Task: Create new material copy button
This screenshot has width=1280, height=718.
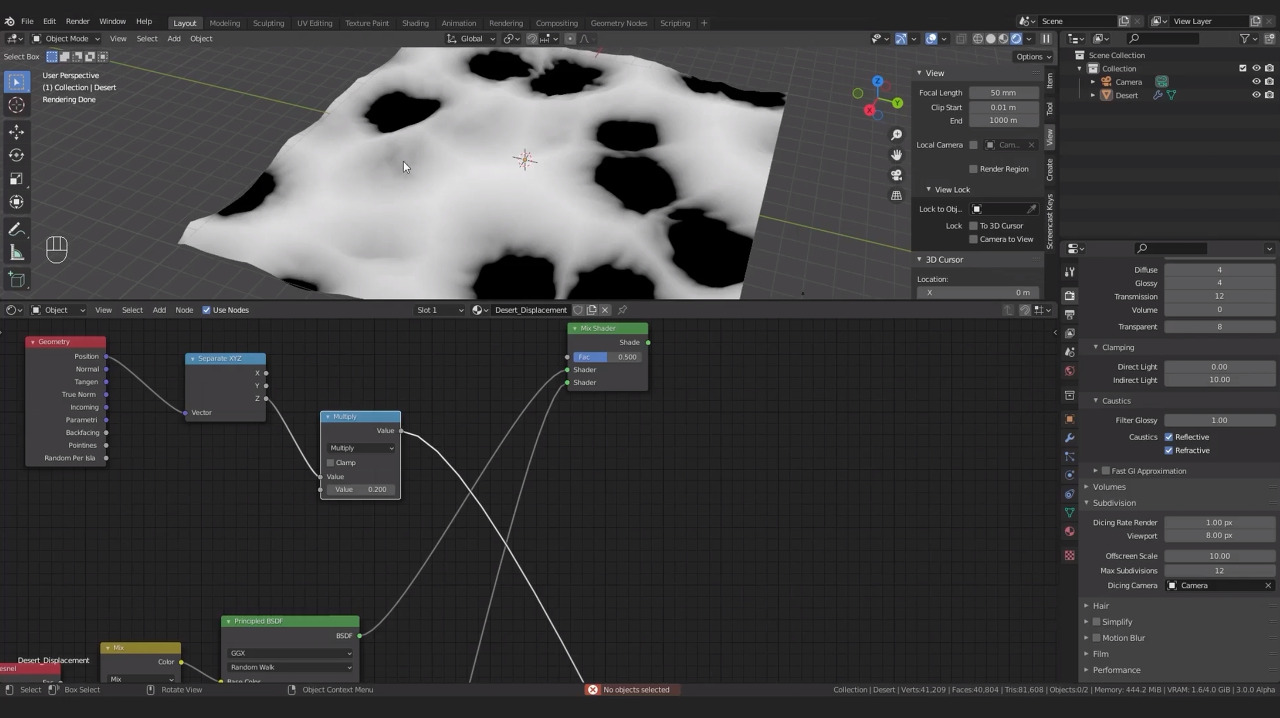Action: point(592,310)
